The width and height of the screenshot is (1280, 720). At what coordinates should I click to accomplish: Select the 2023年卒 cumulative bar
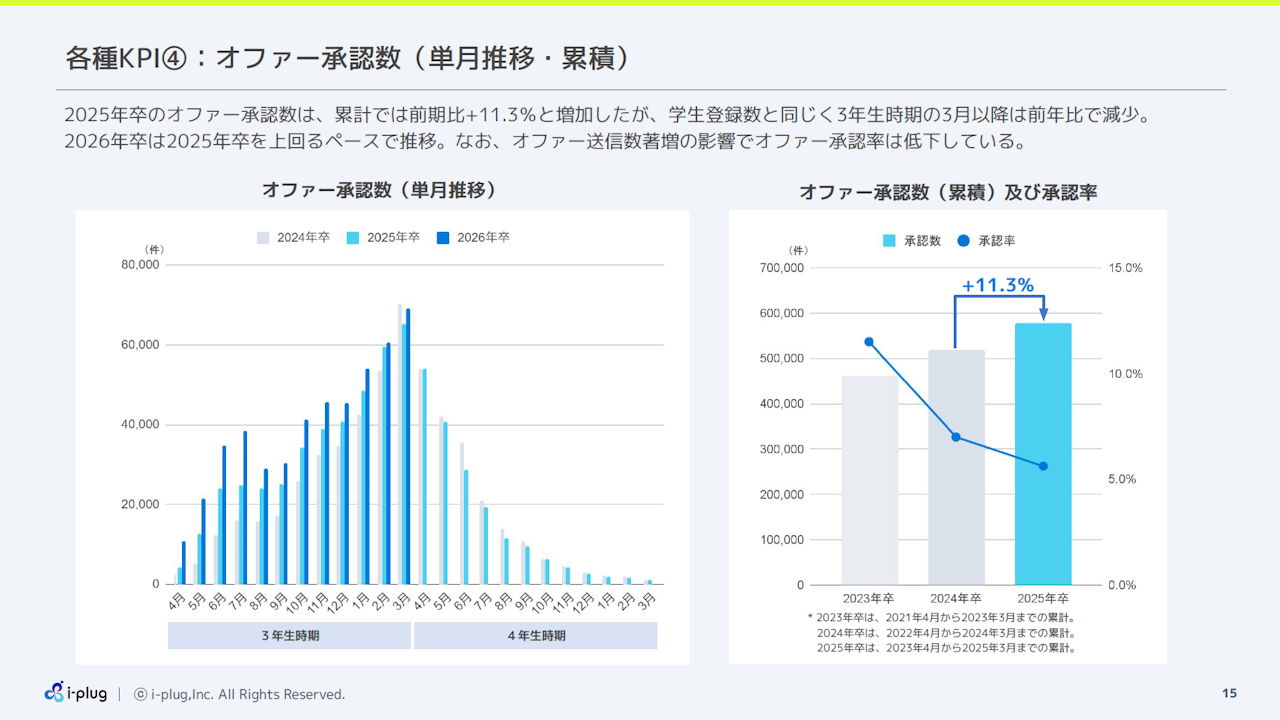[869, 480]
